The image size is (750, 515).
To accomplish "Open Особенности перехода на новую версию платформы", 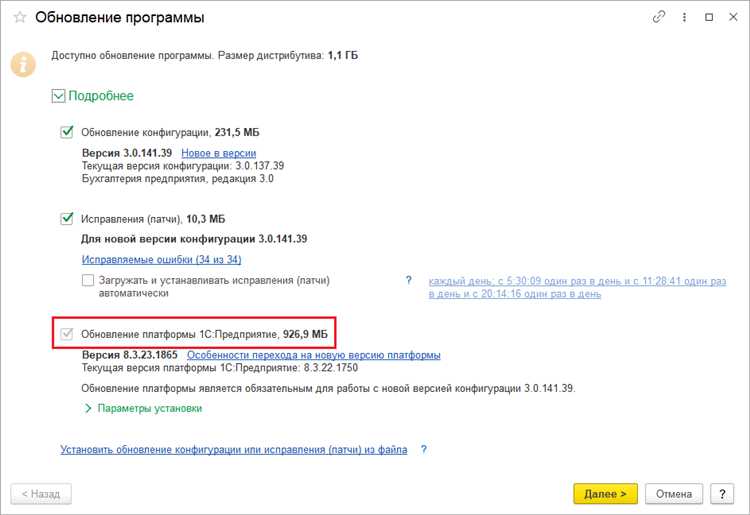I will (314, 355).
